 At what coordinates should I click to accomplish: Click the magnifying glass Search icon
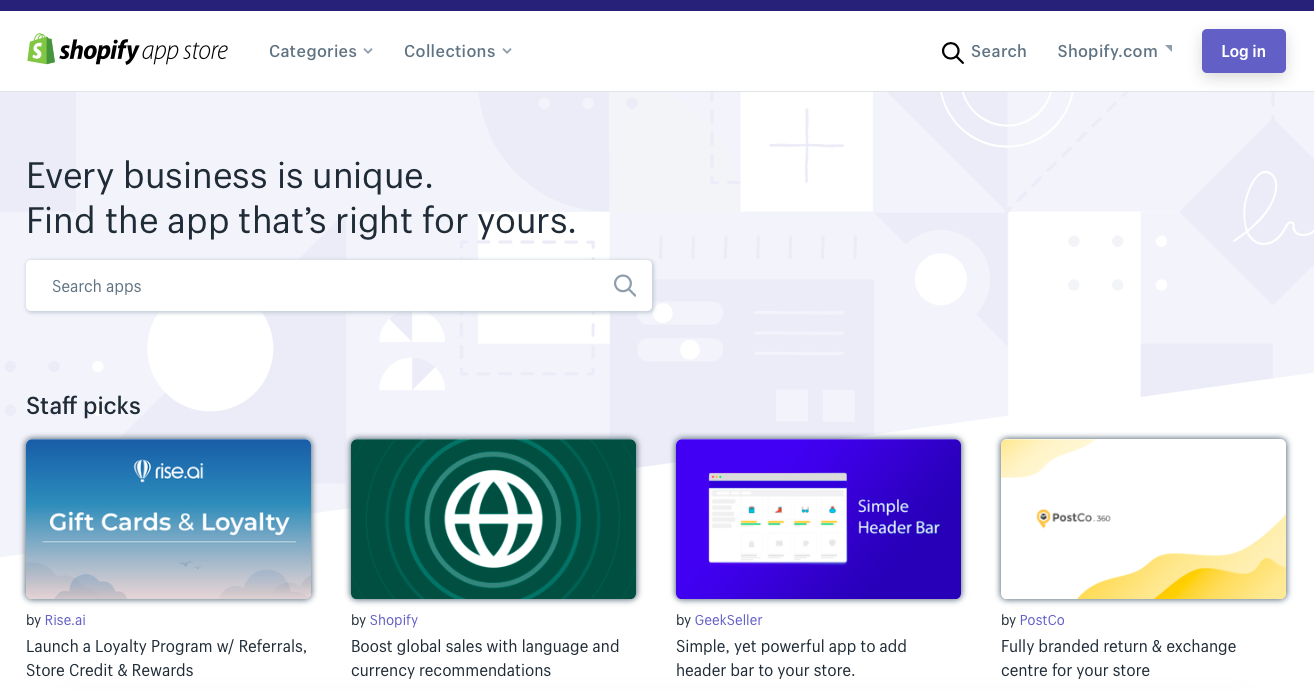pyautogui.click(x=951, y=52)
